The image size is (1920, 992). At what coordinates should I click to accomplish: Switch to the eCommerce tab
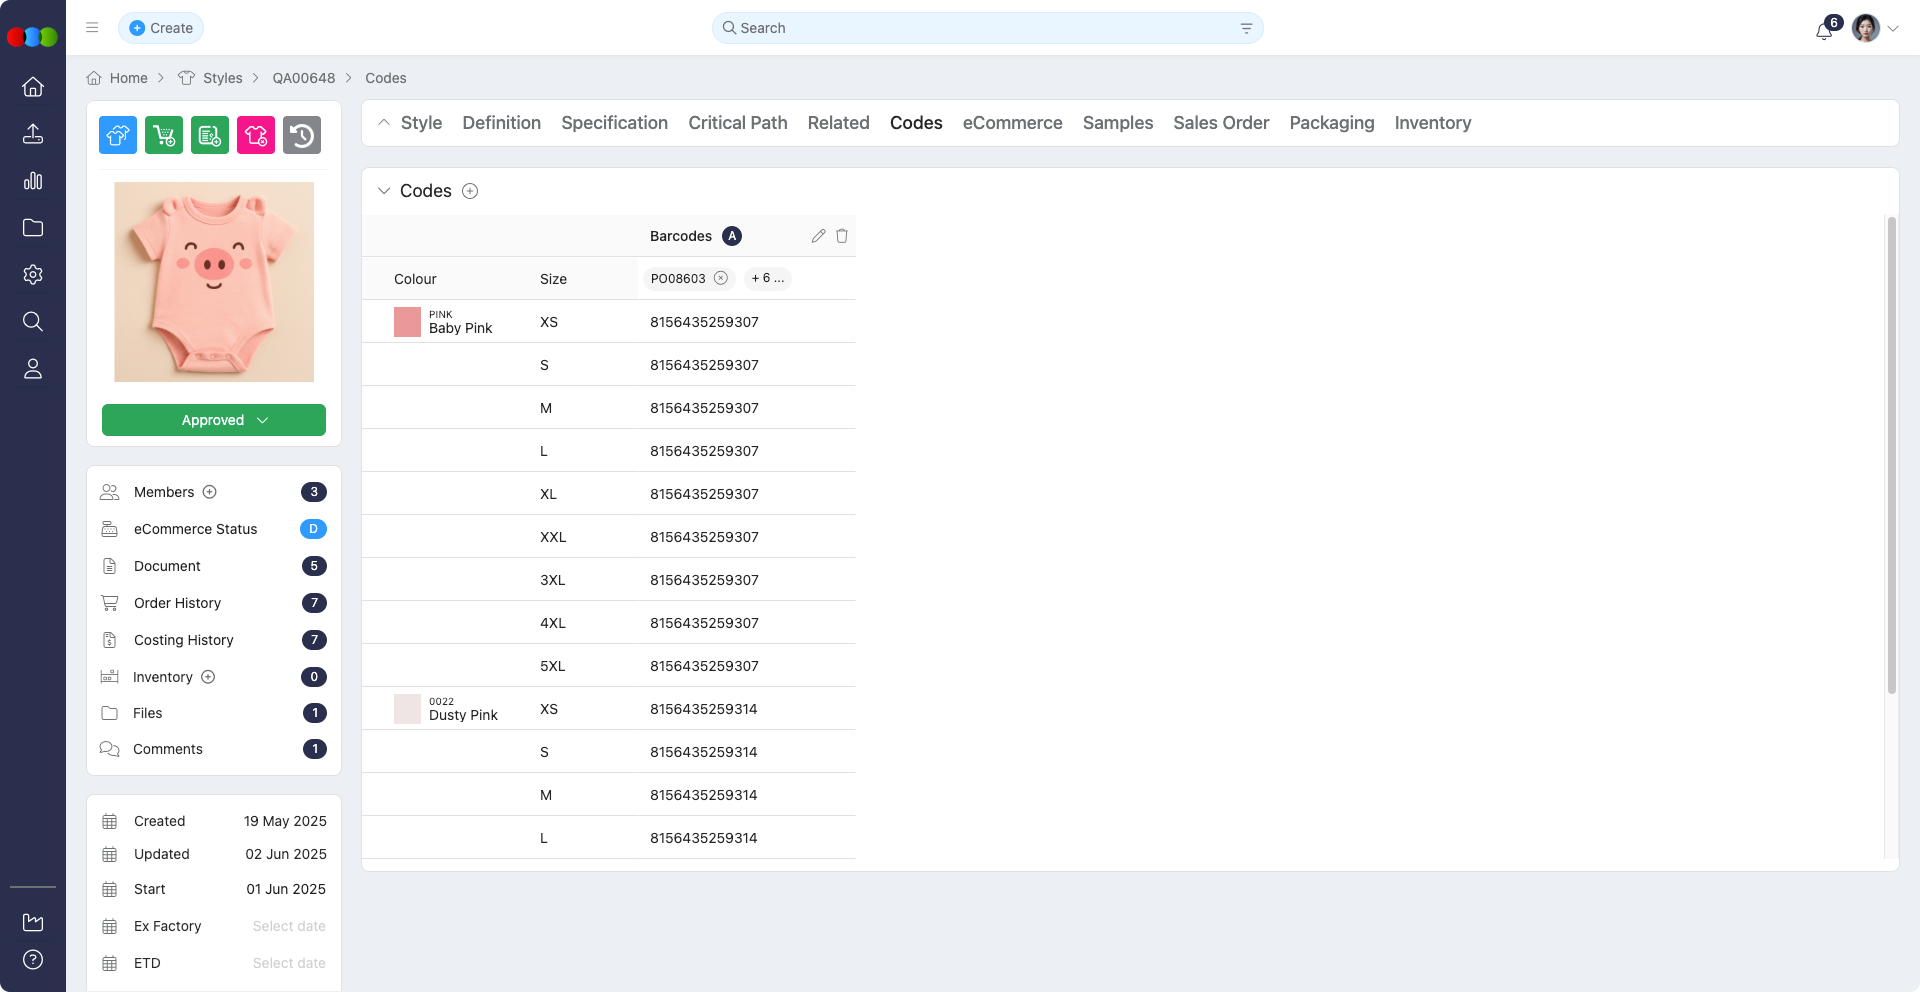(1012, 123)
